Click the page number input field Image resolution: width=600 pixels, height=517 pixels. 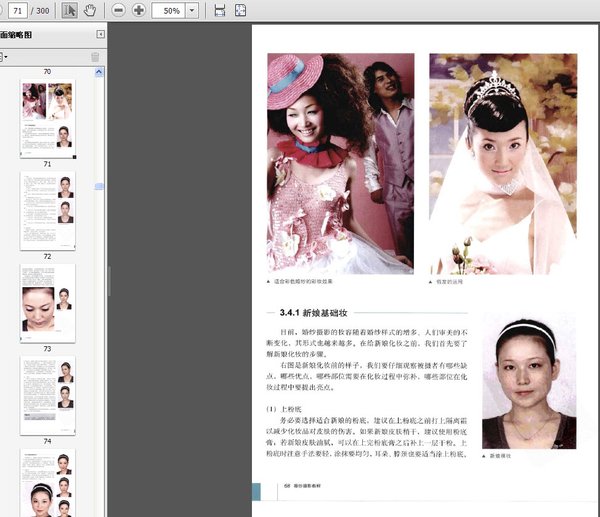[18, 10]
